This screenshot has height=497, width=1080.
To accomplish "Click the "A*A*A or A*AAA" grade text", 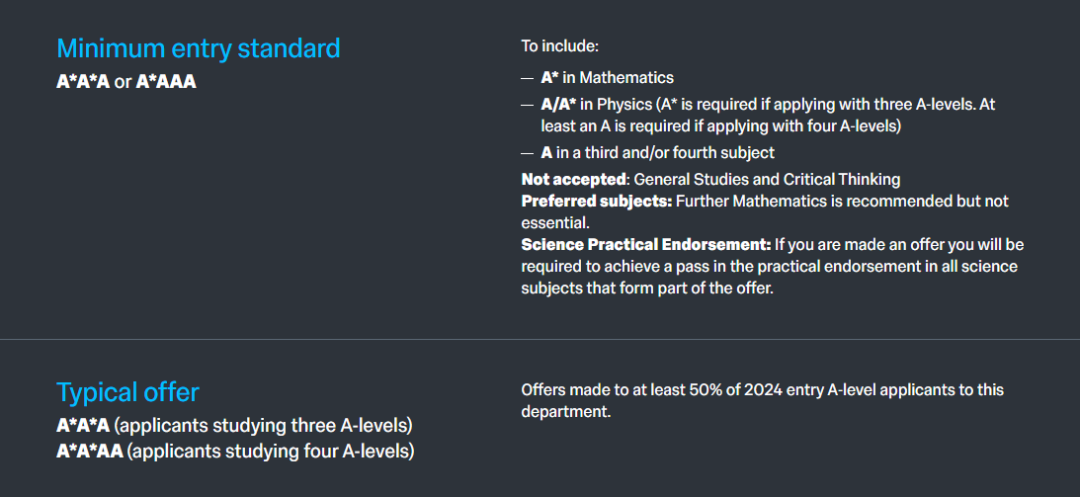I will (126, 82).
